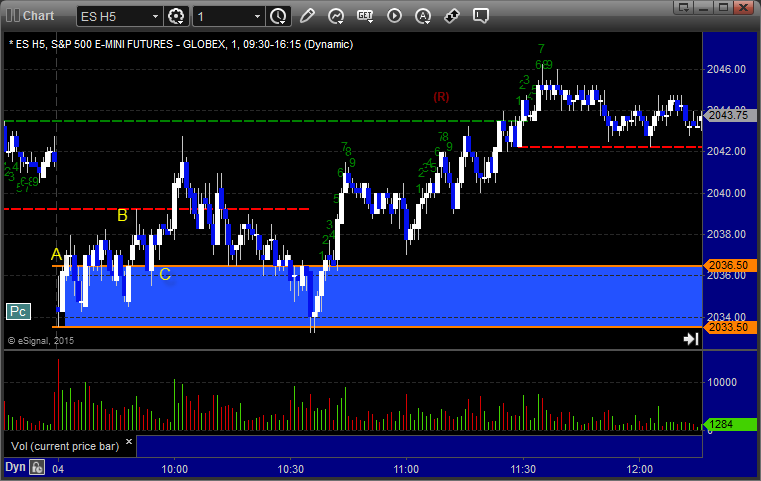761x481 pixels.
Task: Select the pencil drawing tools icon
Action: tap(307, 16)
